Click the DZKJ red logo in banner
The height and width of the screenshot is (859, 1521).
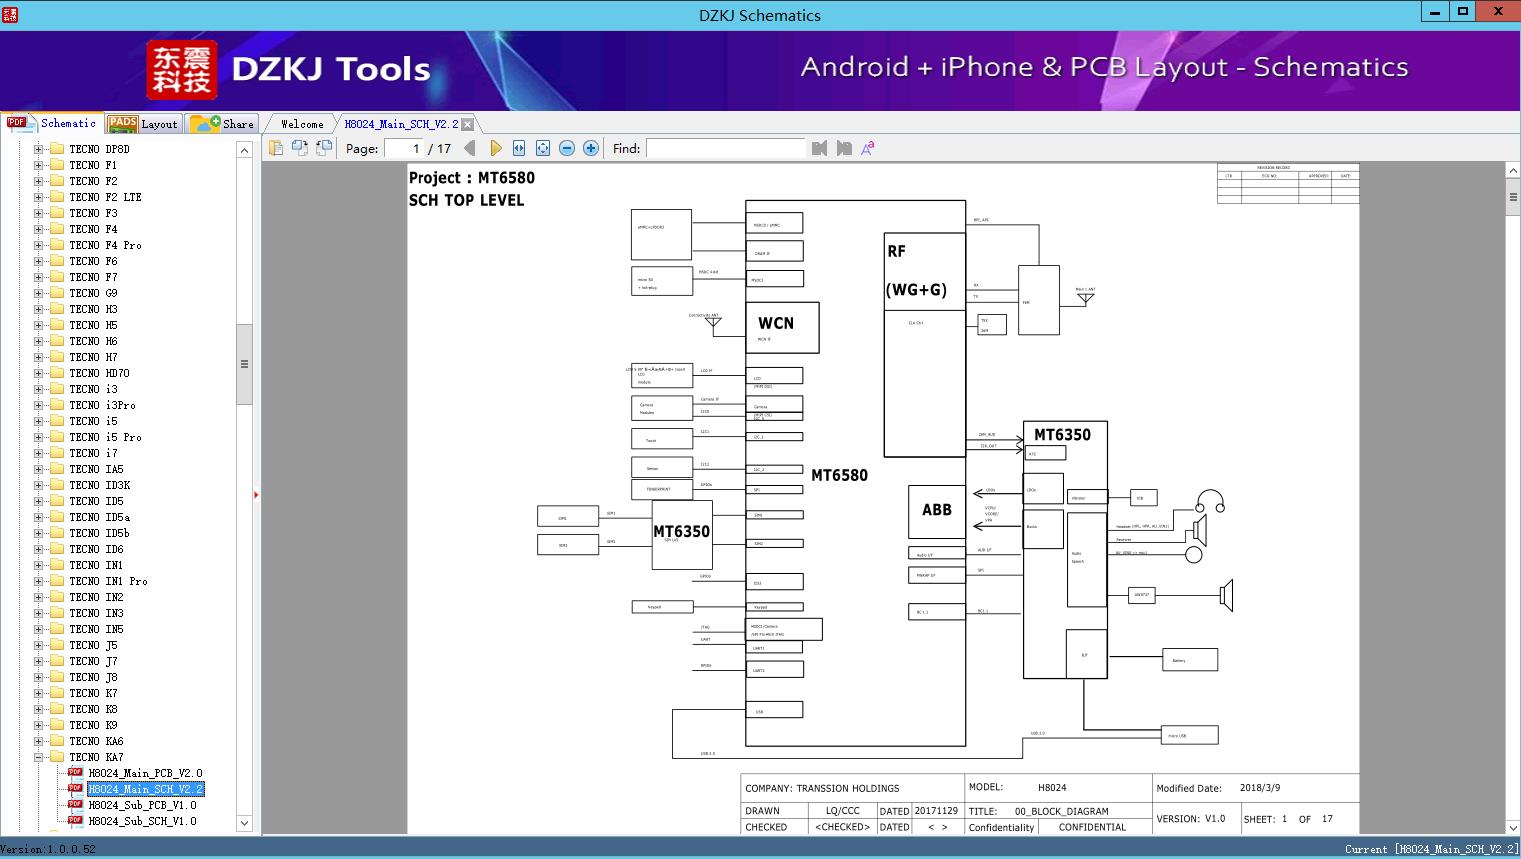point(182,70)
